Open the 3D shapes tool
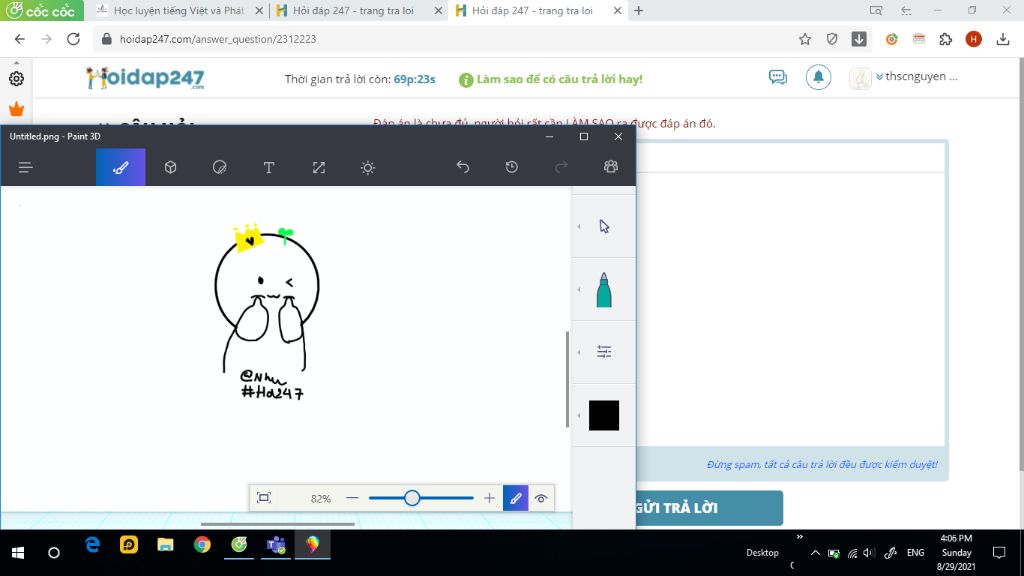 (170, 167)
